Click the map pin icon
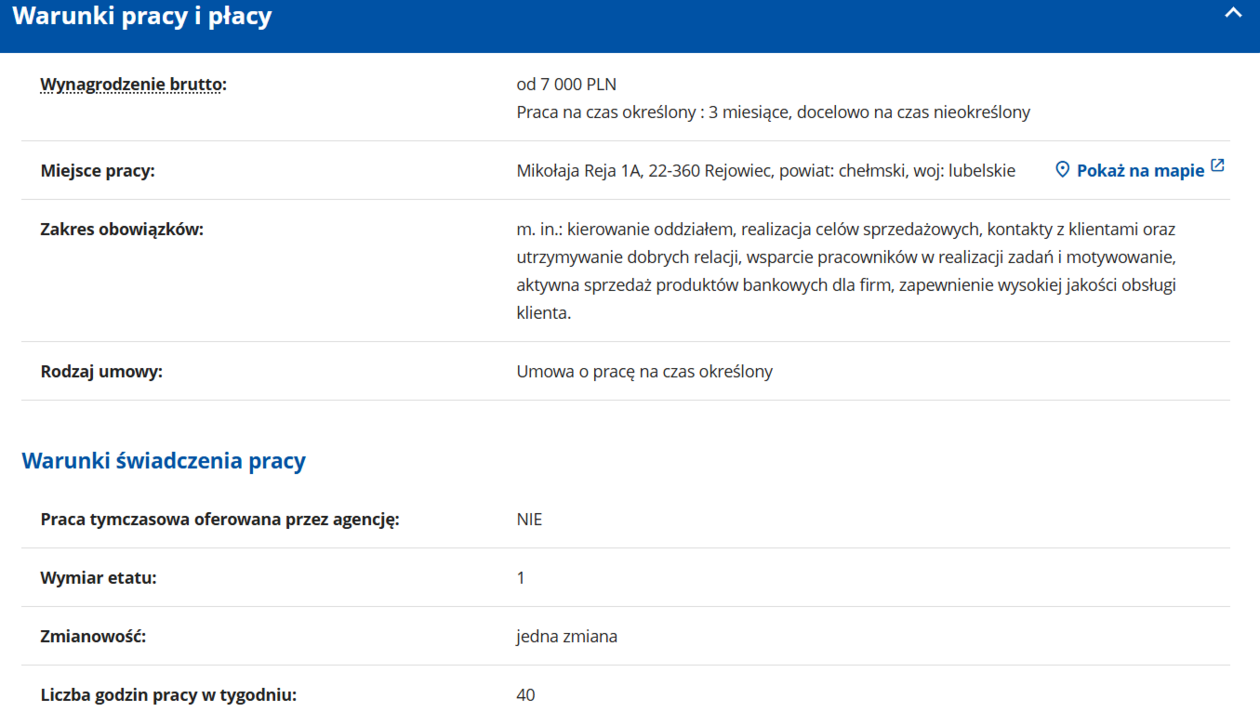Viewport: 1260px width, 712px height. point(1062,170)
